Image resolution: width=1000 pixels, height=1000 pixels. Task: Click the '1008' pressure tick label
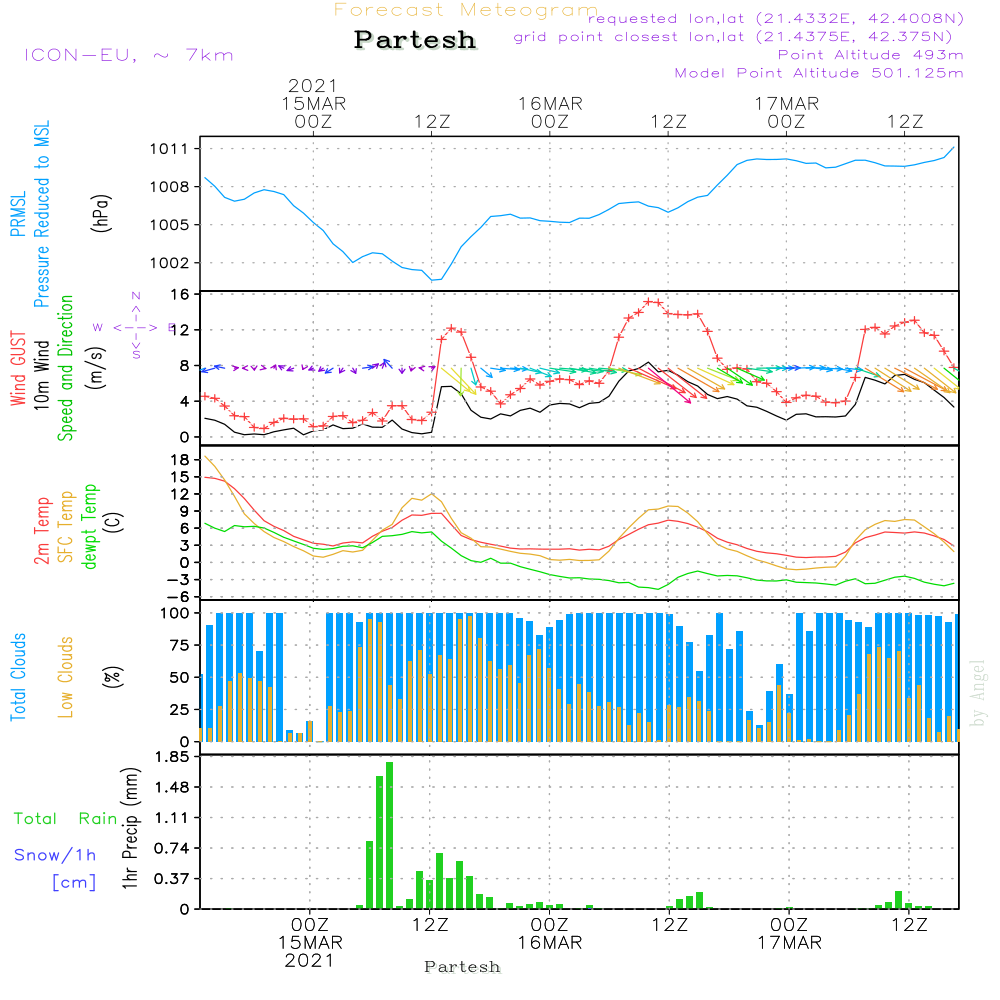[169, 187]
